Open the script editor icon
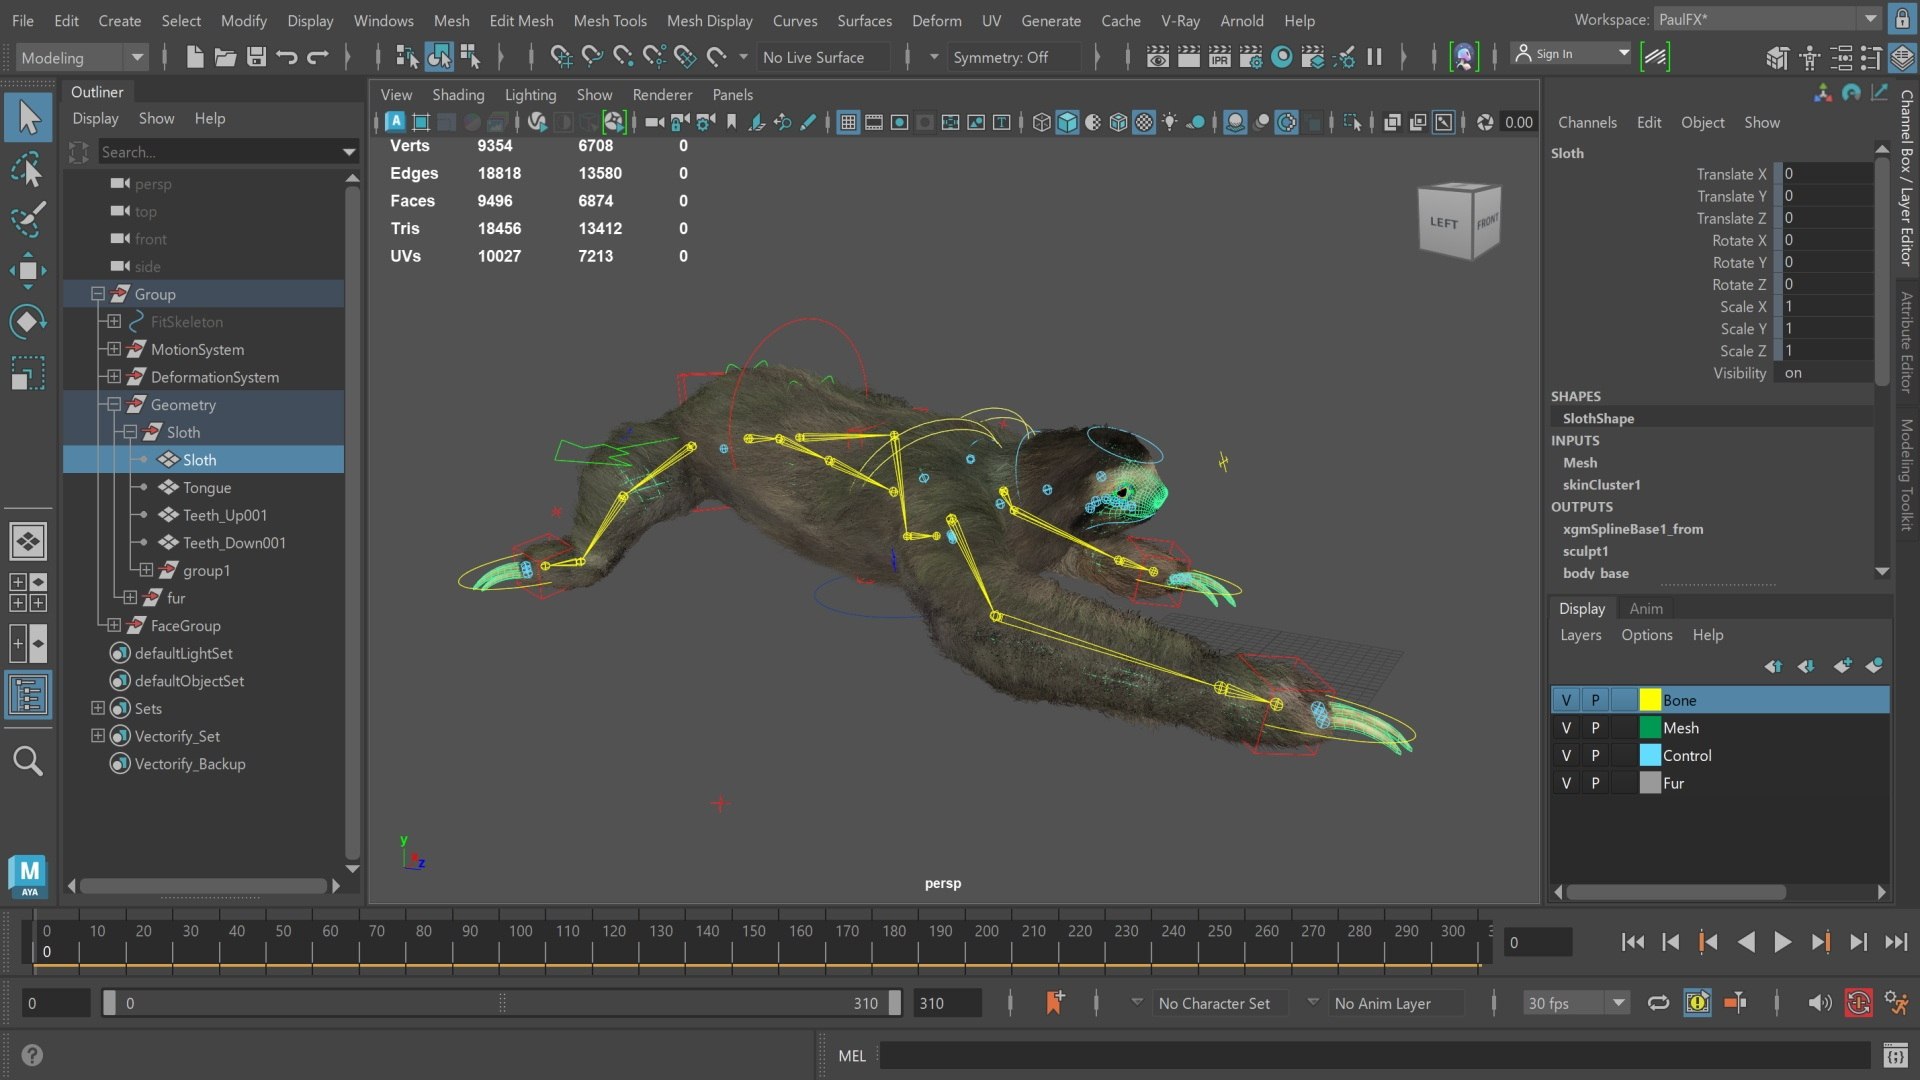The height and width of the screenshot is (1080, 1920). tap(1895, 1056)
